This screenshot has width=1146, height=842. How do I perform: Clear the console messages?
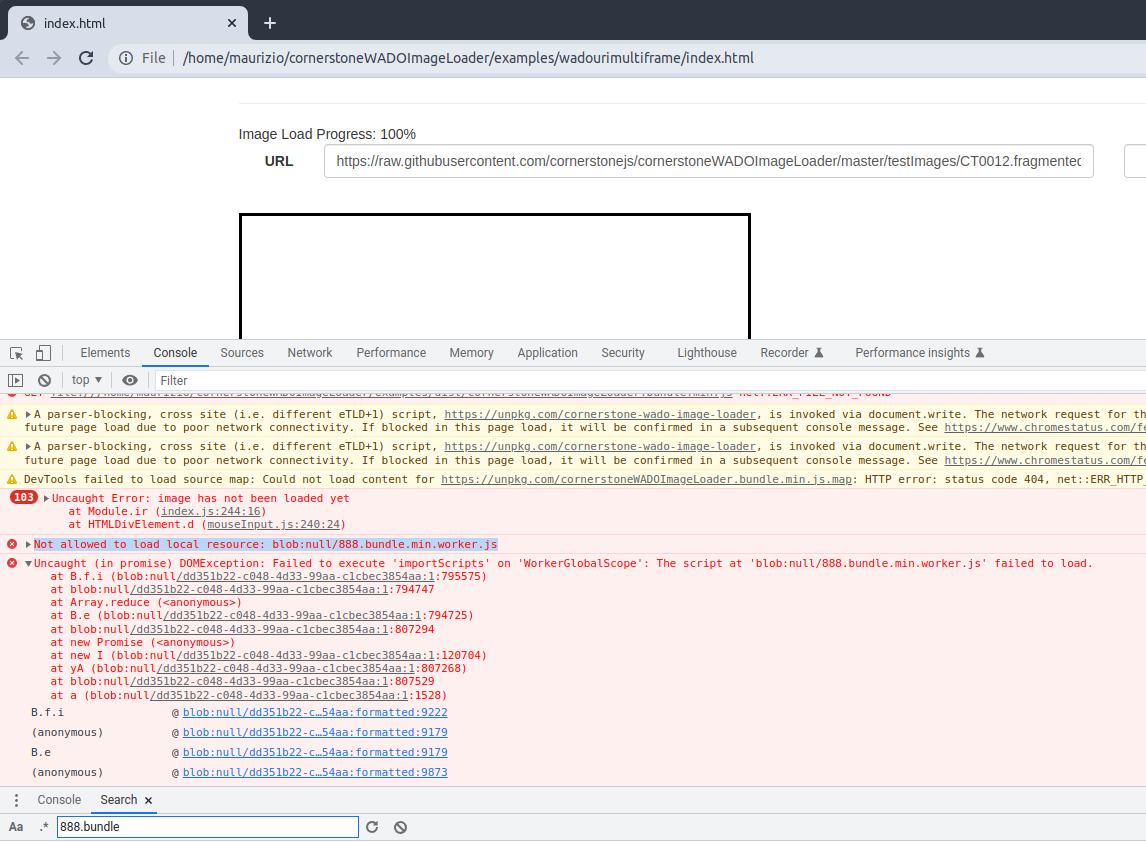43,380
